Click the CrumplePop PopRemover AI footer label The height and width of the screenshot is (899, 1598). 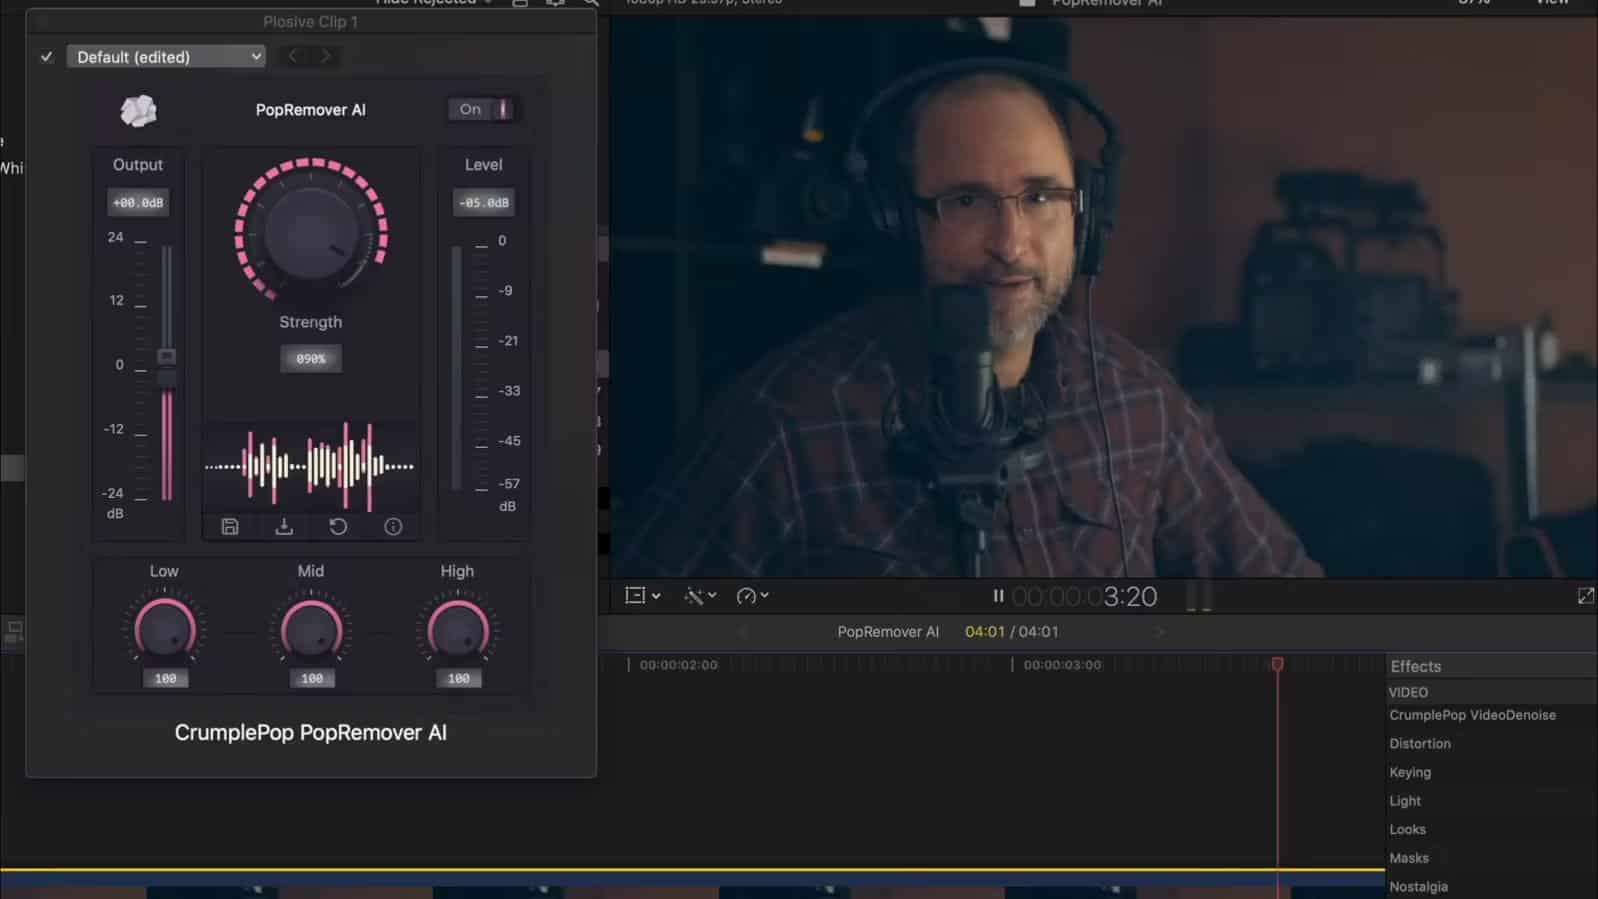point(311,733)
